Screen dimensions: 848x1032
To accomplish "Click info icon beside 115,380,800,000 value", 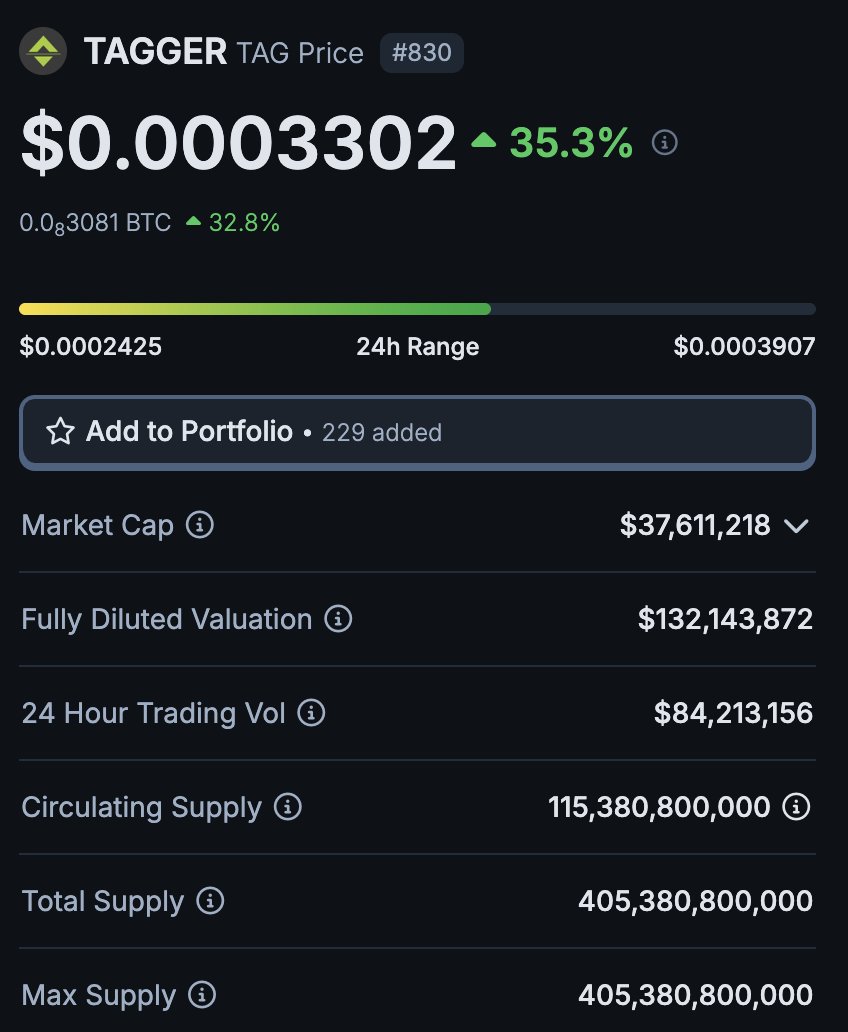I will [796, 806].
